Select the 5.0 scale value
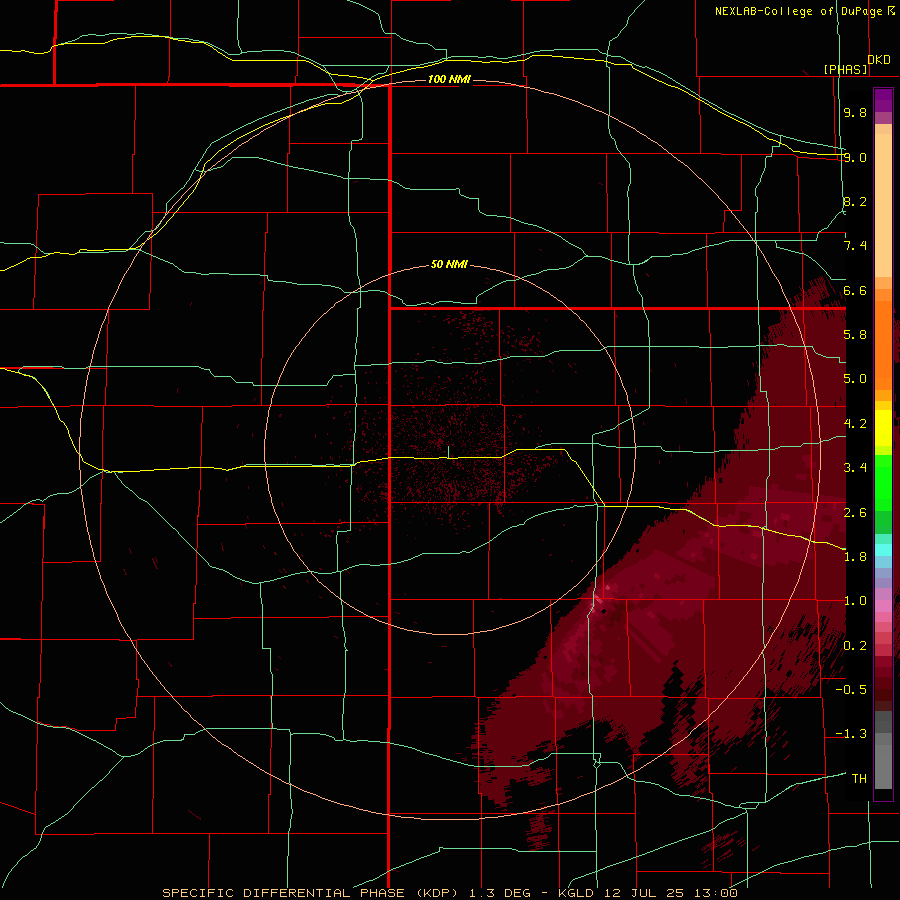Image resolution: width=900 pixels, height=900 pixels. pyautogui.click(x=855, y=379)
